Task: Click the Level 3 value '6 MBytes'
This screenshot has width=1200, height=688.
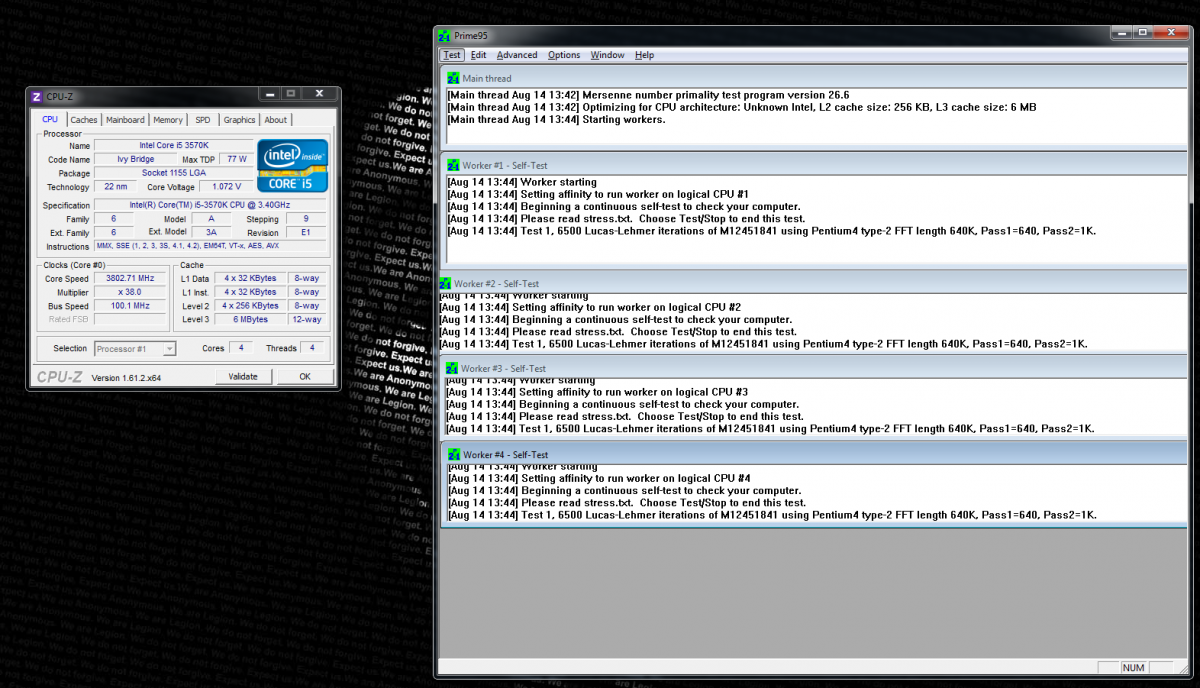Action: (x=251, y=320)
